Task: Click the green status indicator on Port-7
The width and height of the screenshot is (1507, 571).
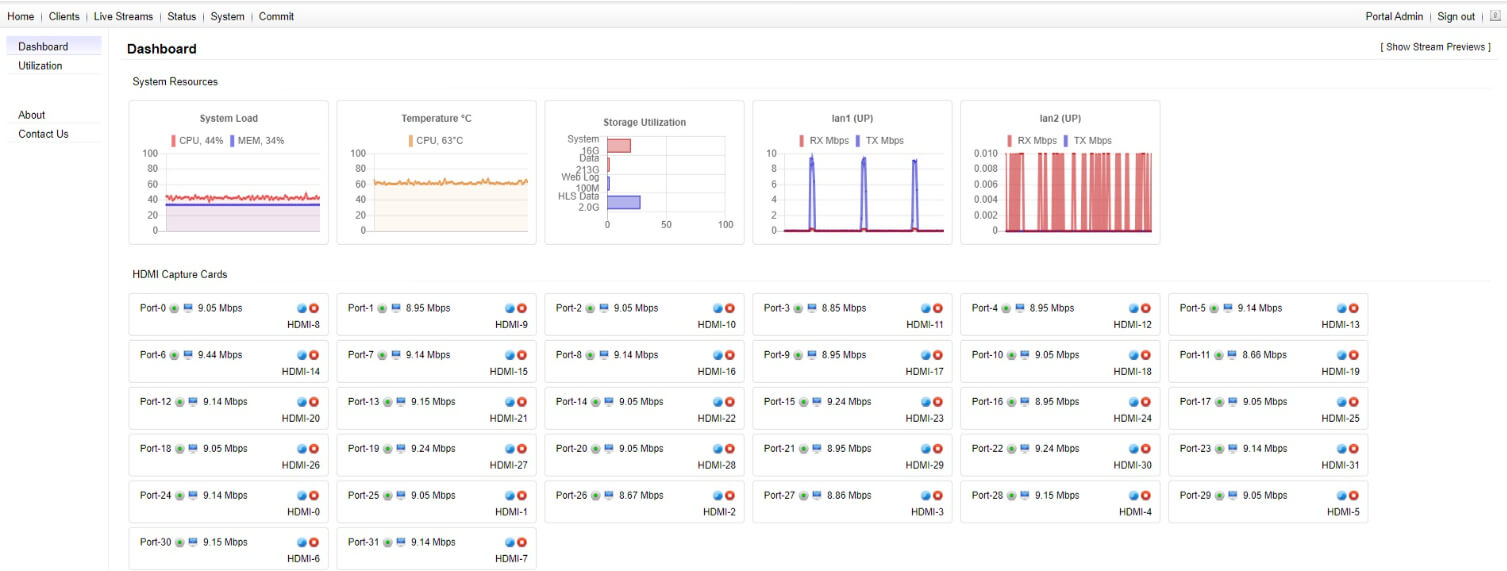Action: click(x=382, y=356)
